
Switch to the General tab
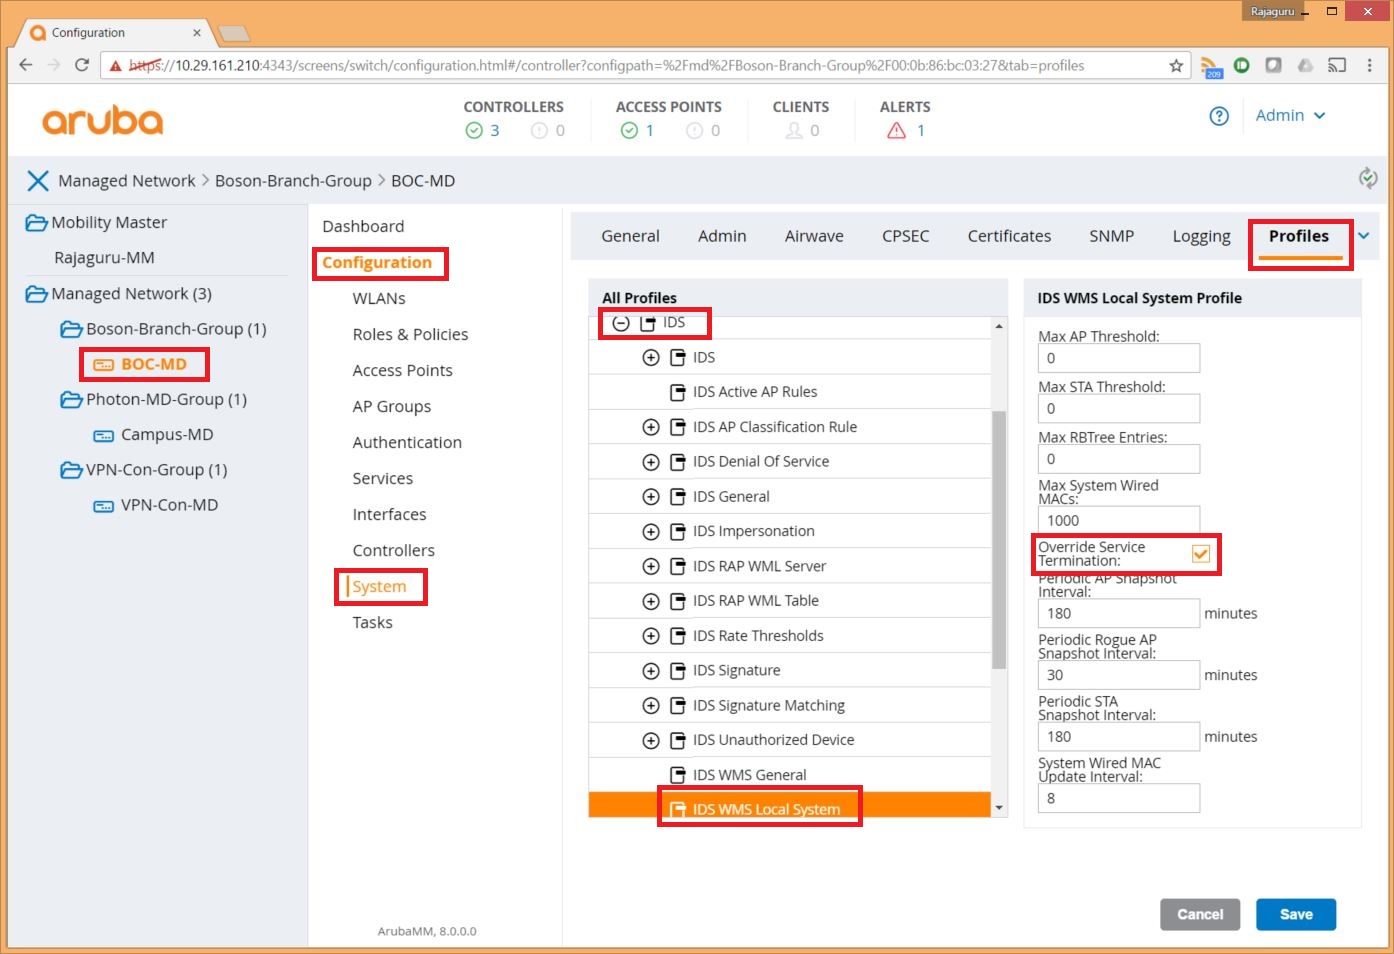[630, 237]
